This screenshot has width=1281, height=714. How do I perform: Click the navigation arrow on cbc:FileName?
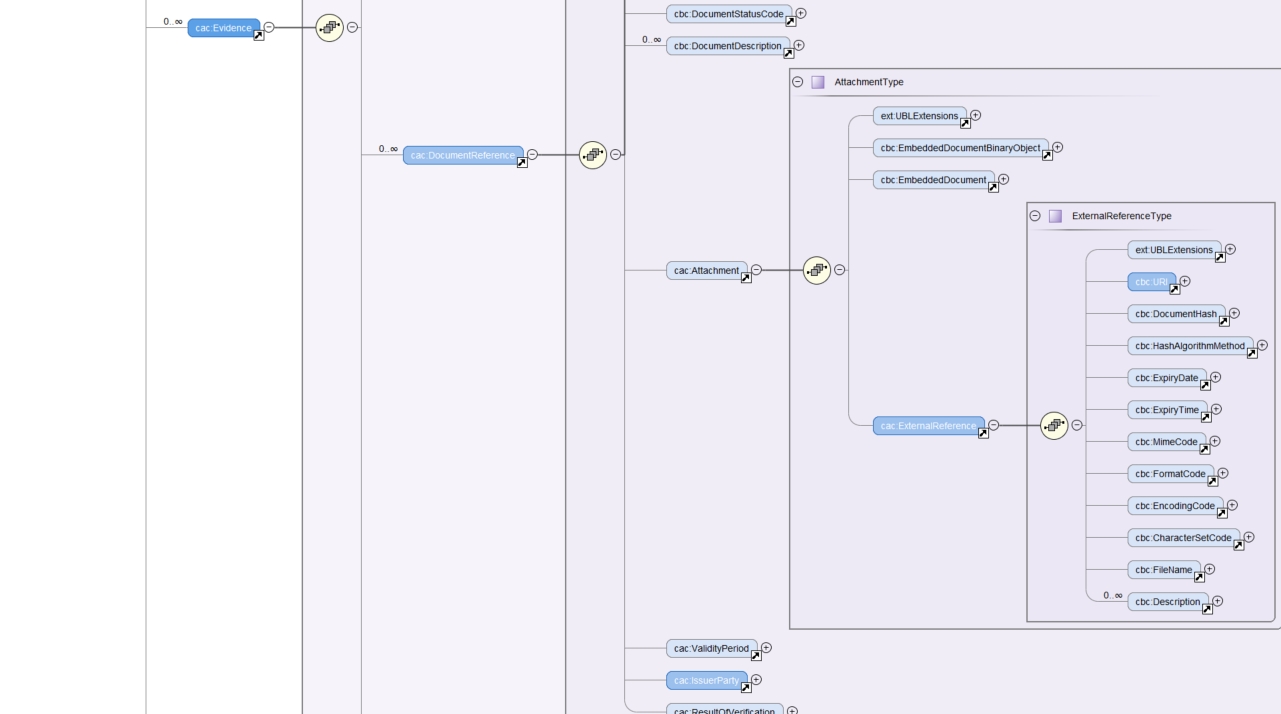(x=1197, y=576)
